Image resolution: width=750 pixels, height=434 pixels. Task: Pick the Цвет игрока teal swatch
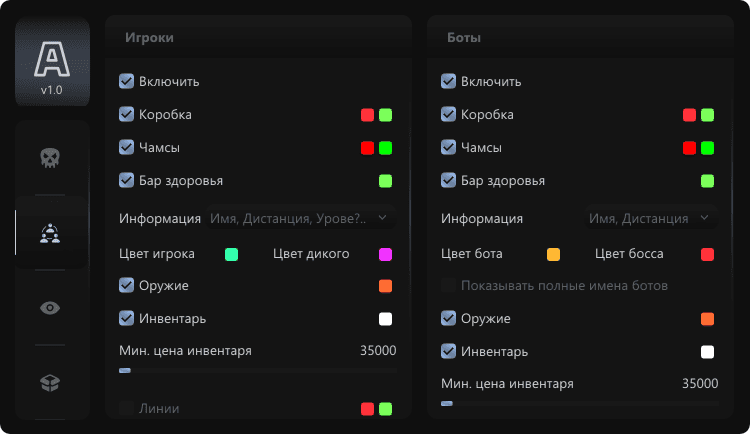point(232,254)
